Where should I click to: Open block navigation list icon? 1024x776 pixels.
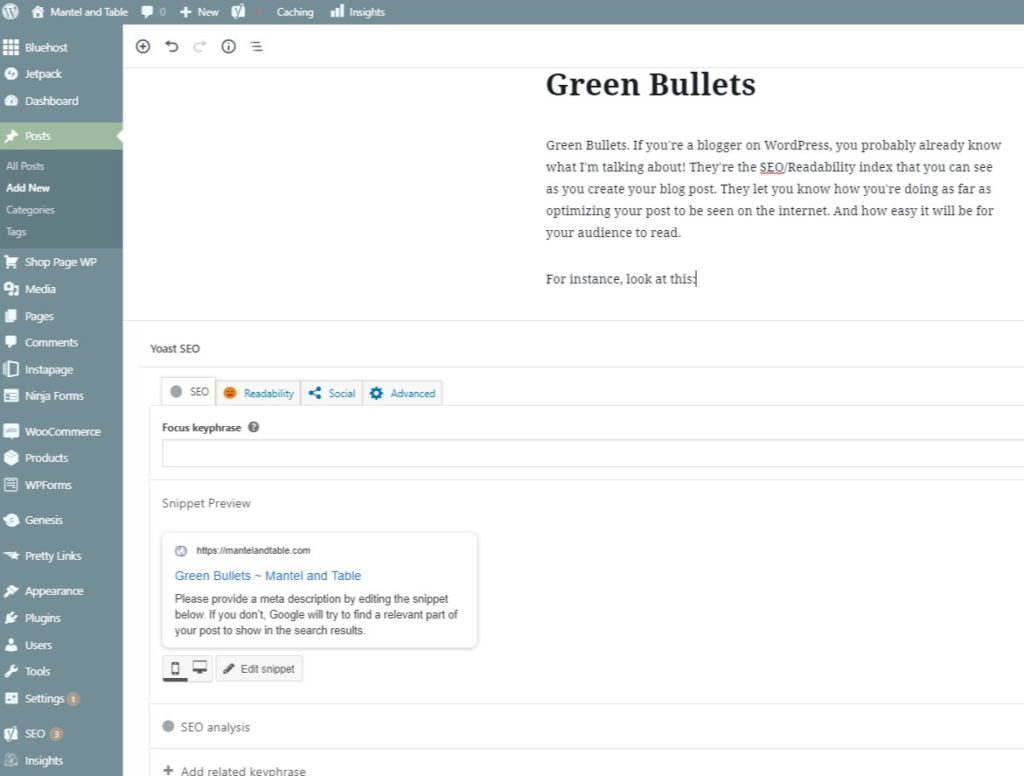257,46
